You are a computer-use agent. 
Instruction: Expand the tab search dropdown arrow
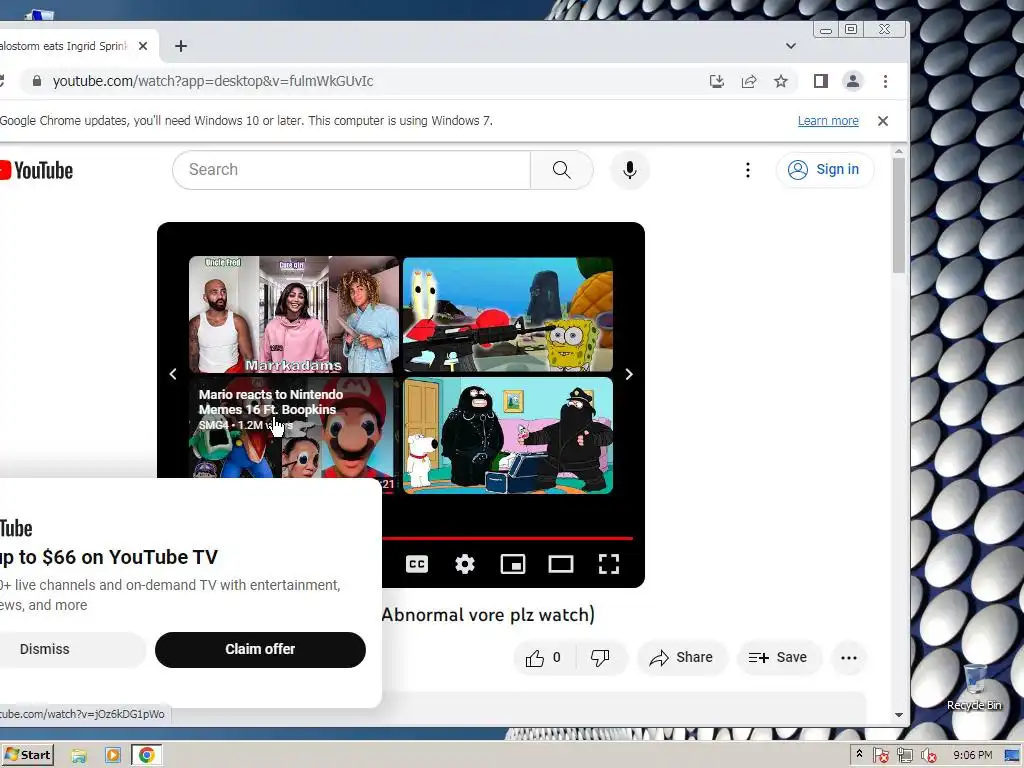[x=791, y=46]
